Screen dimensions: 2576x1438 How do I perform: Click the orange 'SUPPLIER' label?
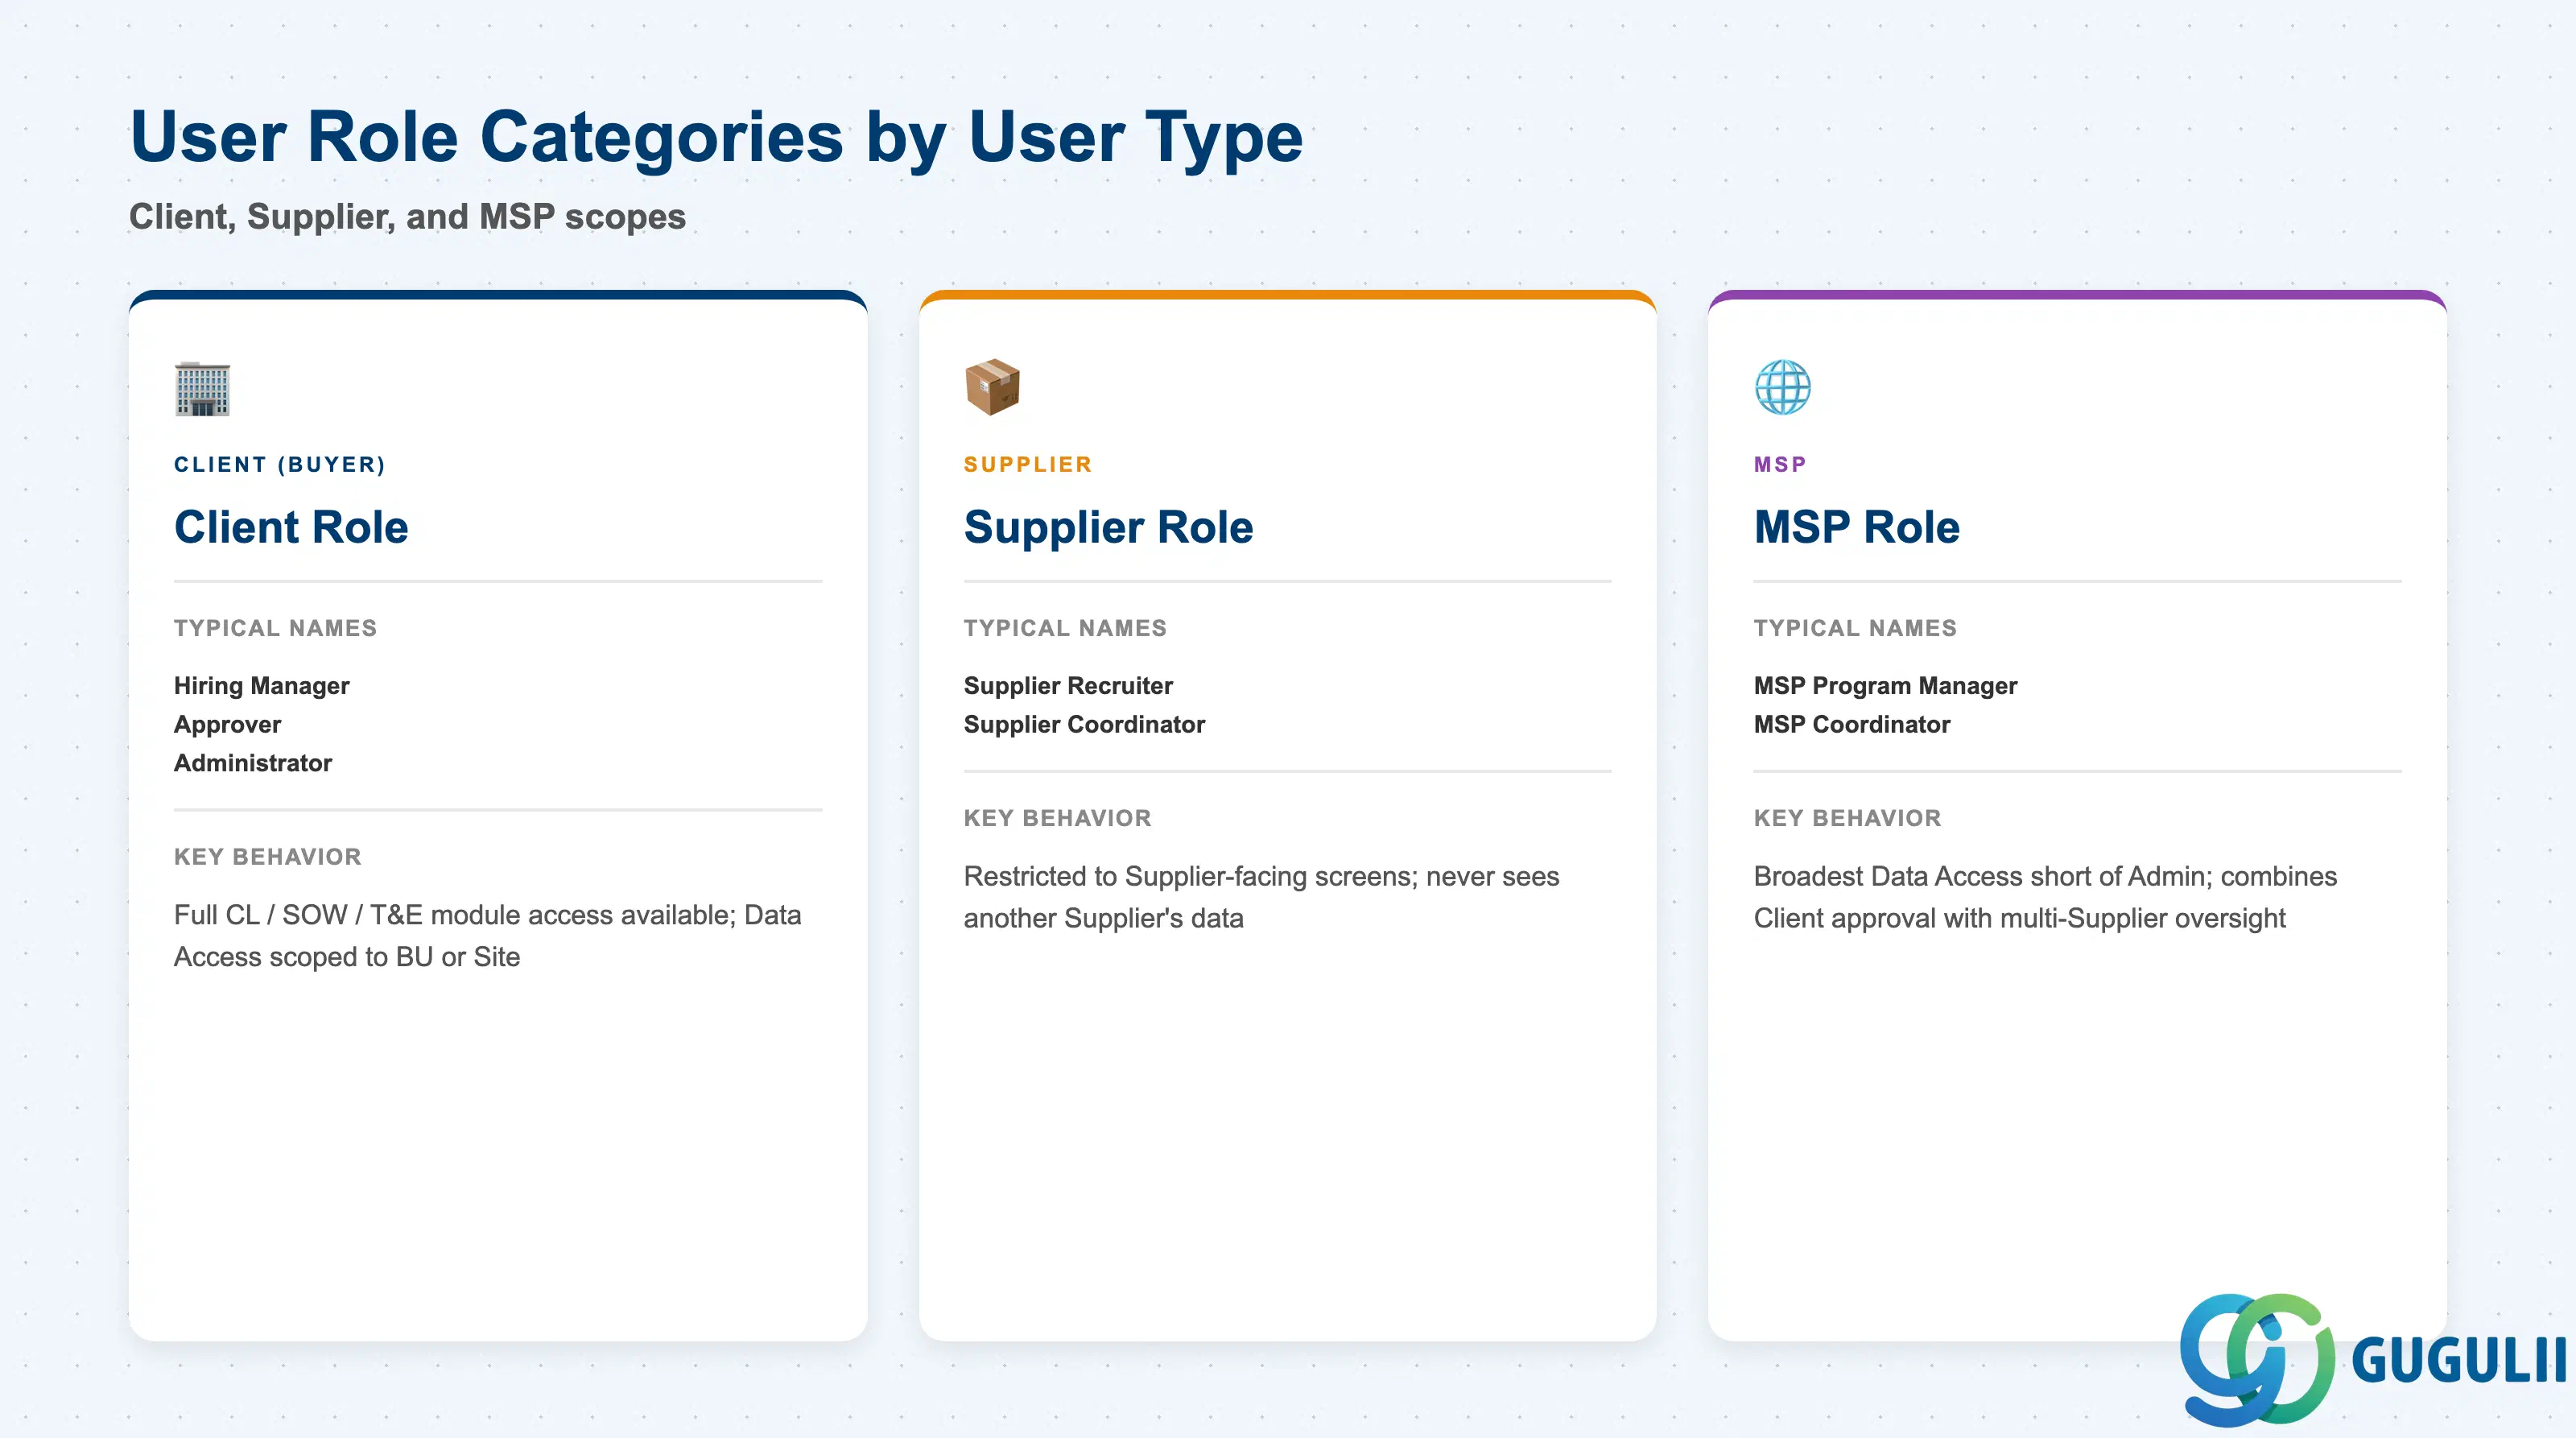pos(1028,465)
